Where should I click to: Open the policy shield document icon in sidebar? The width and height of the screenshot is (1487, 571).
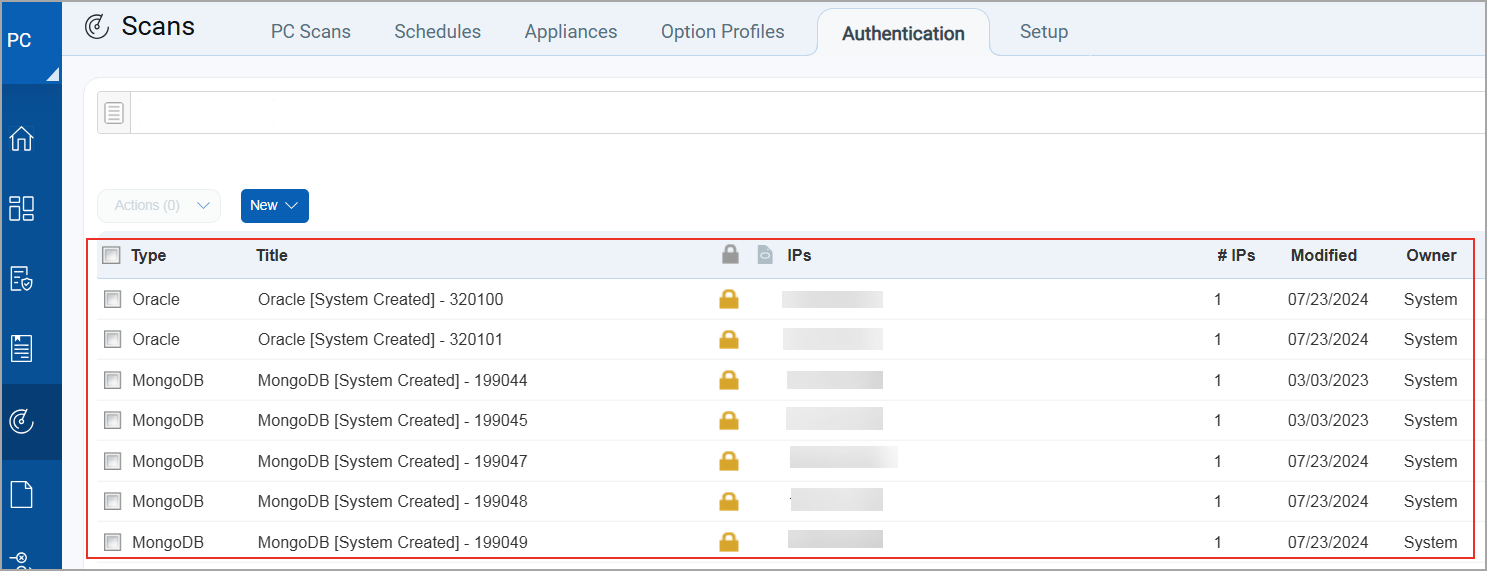[21, 279]
